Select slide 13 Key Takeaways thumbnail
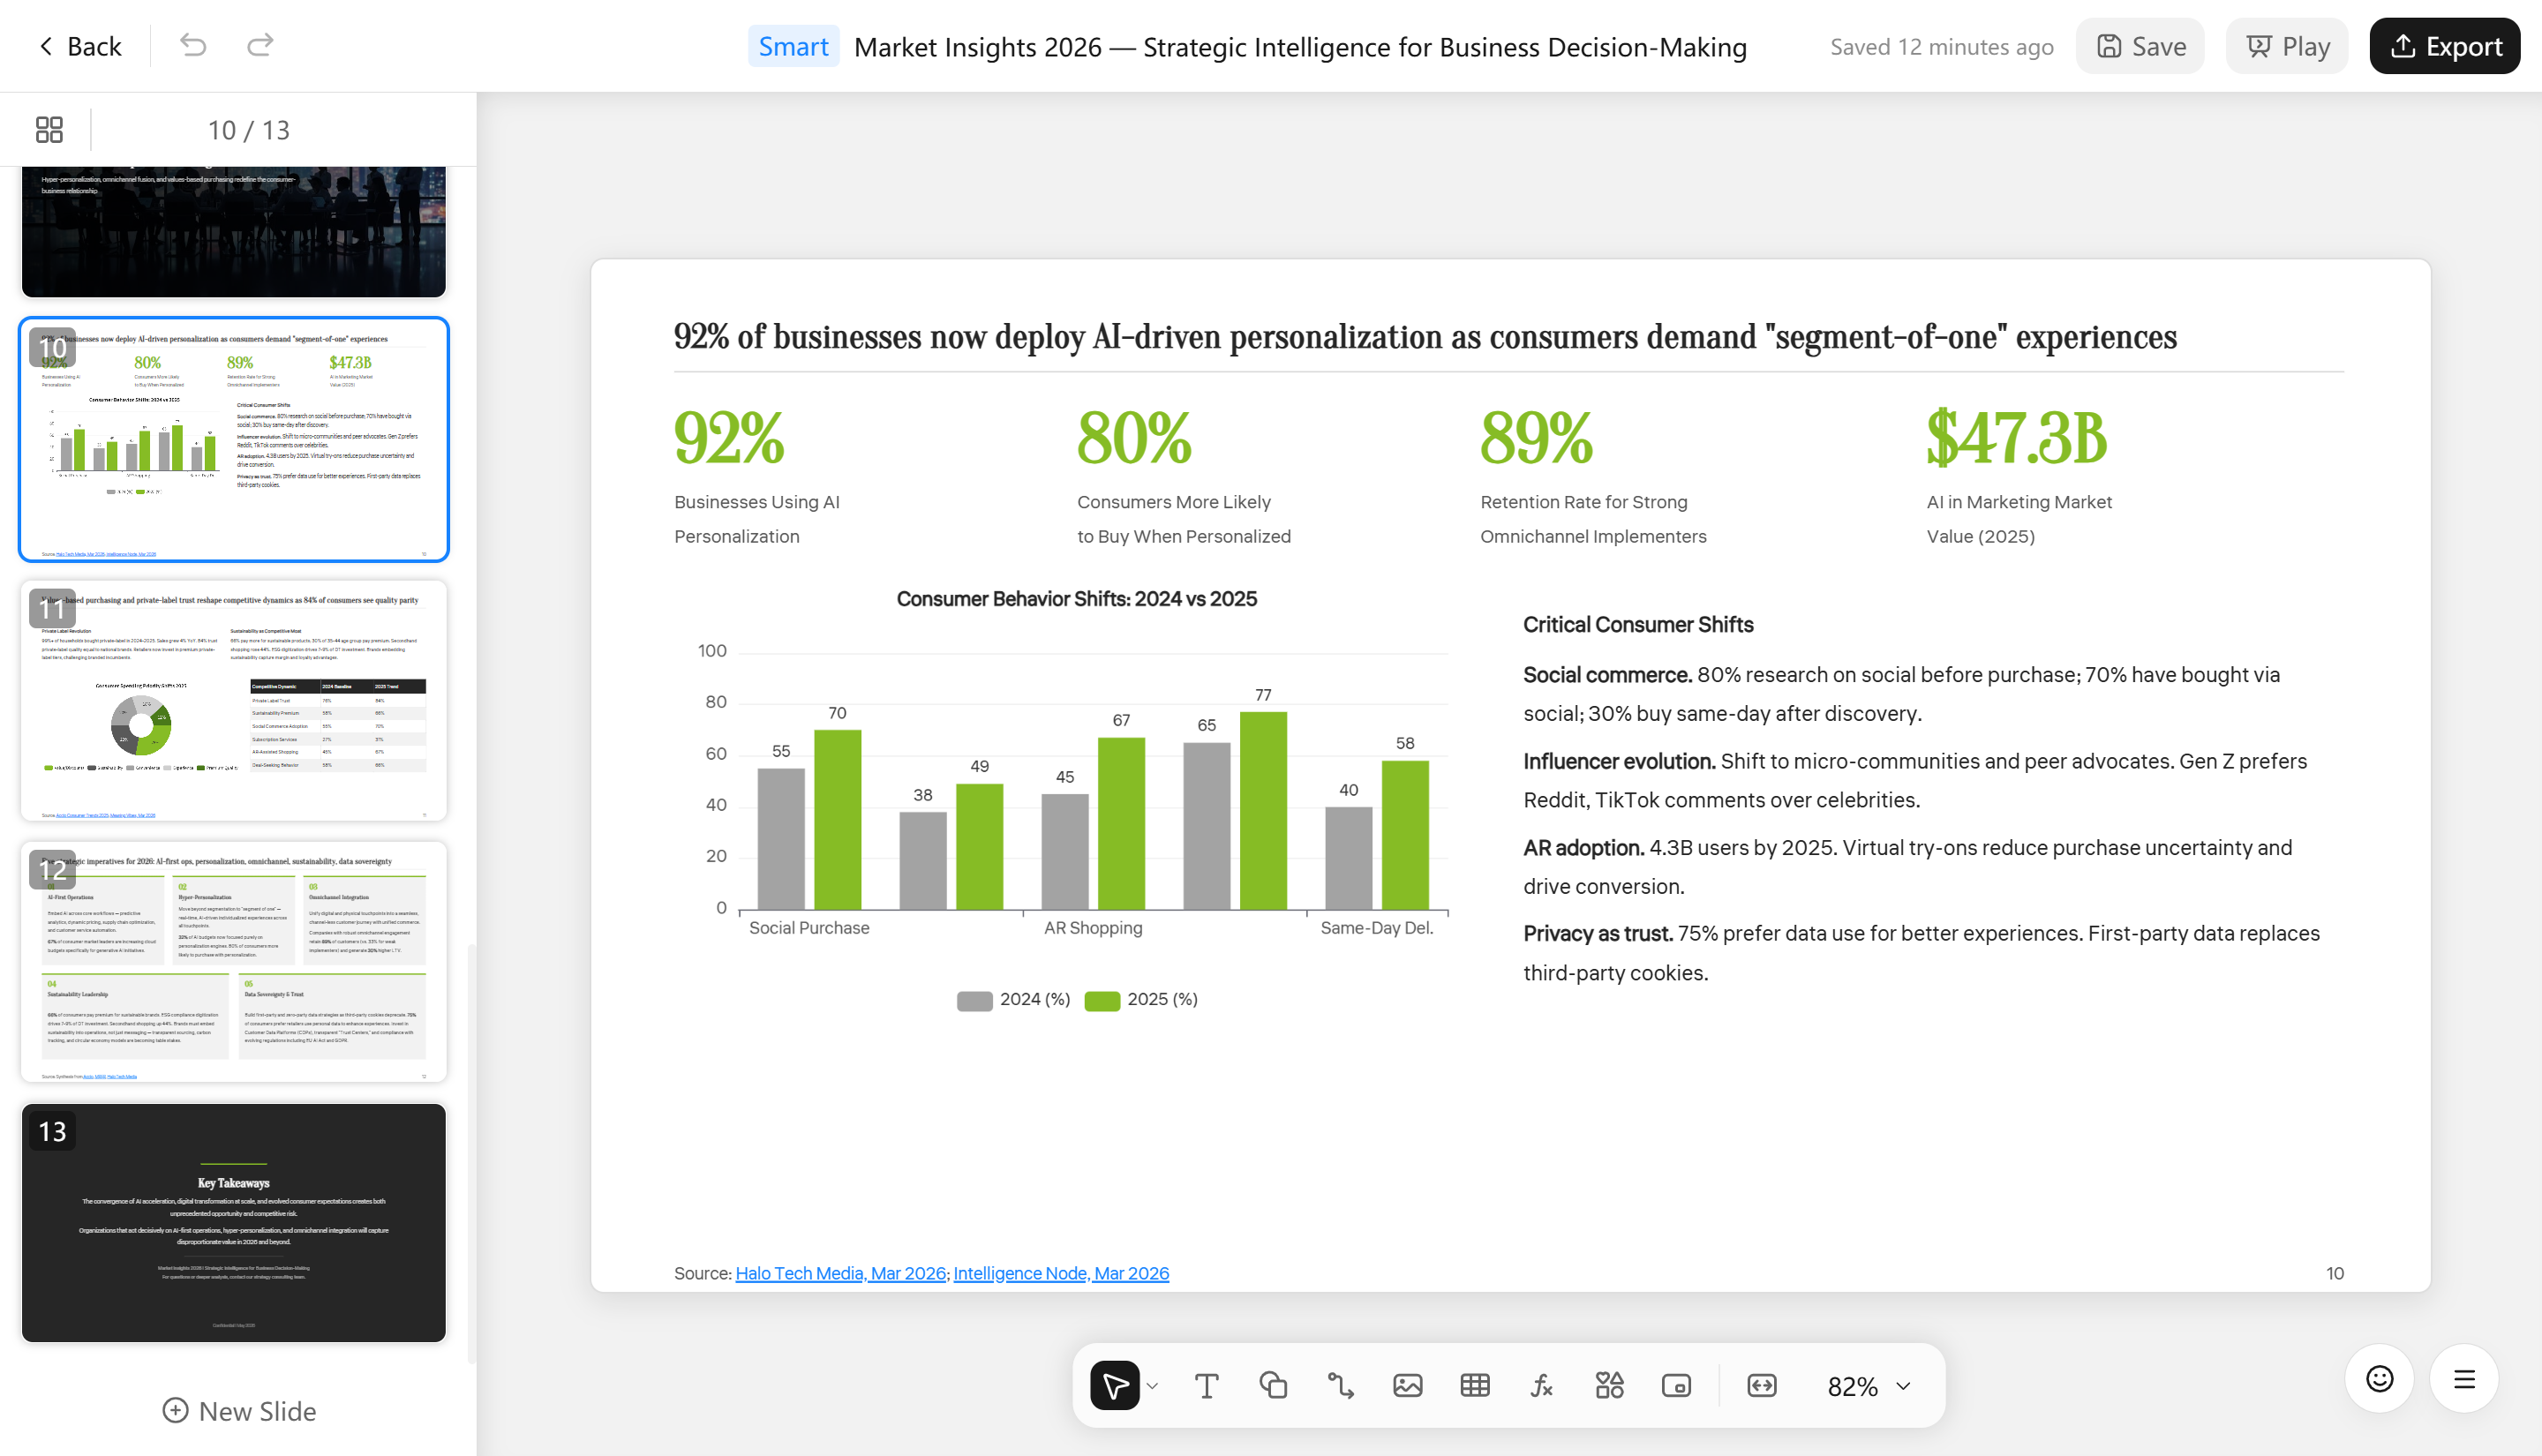 pyautogui.click(x=234, y=1222)
